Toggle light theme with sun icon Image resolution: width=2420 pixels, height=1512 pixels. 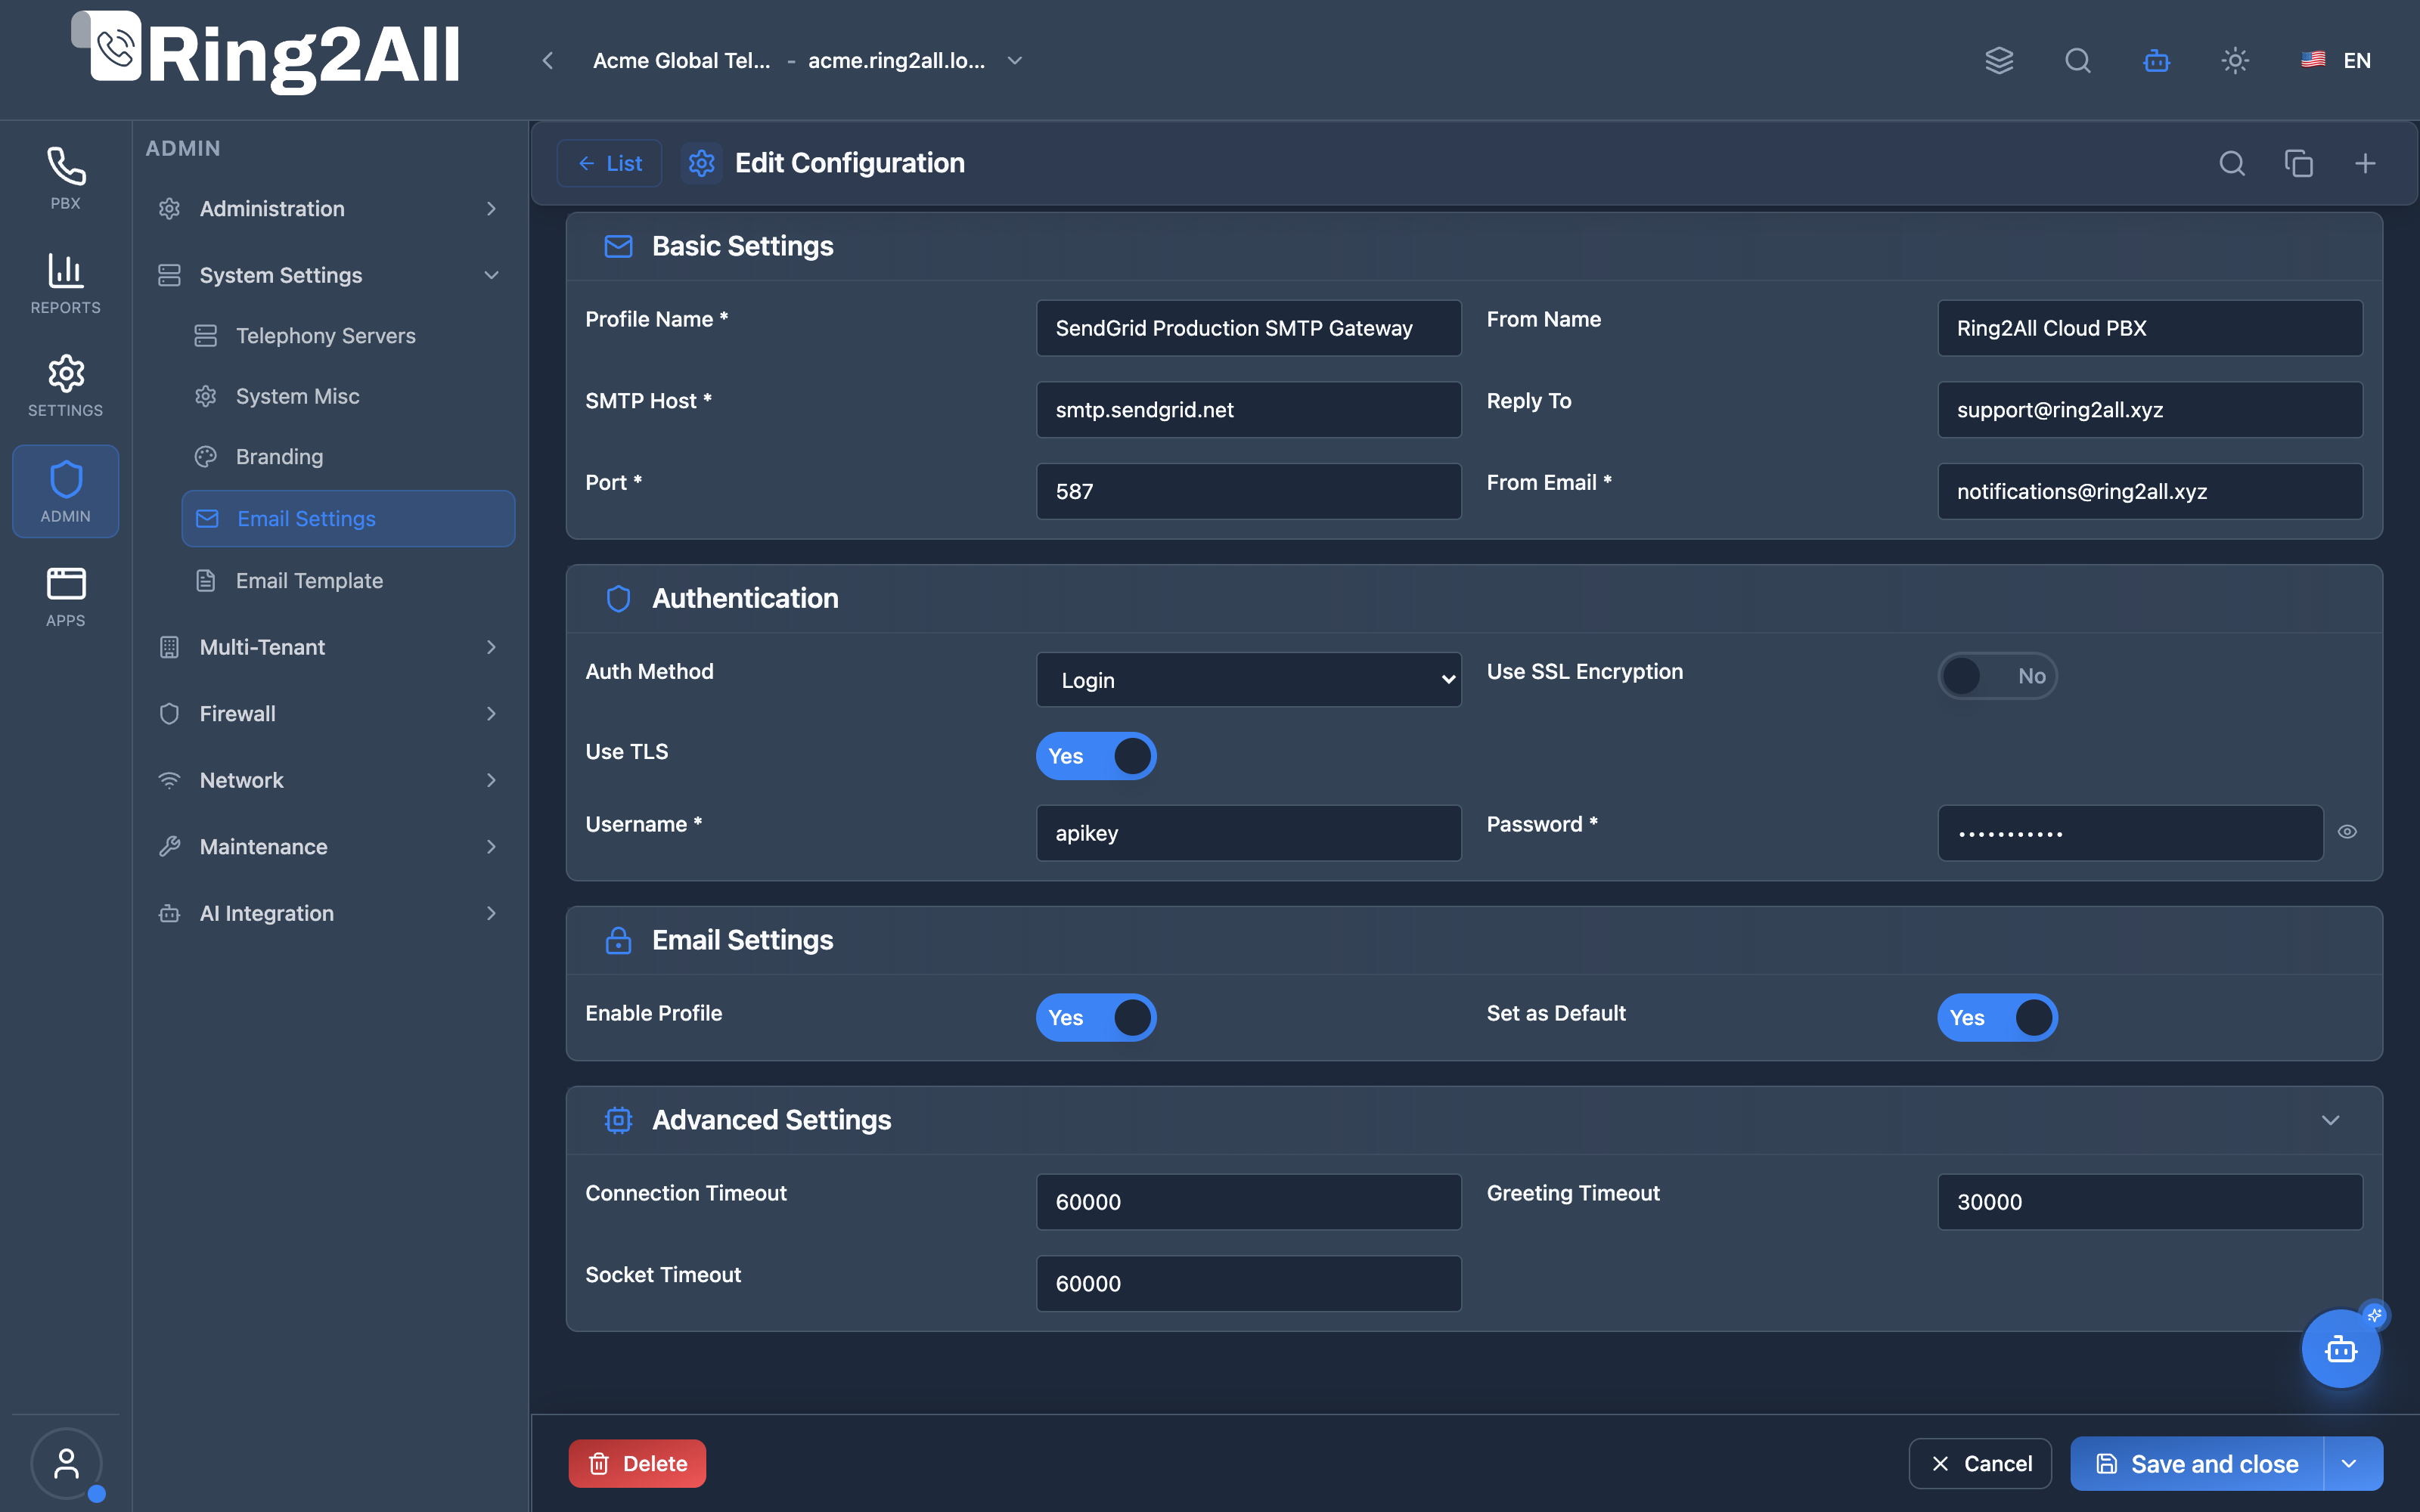[x=2235, y=61]
